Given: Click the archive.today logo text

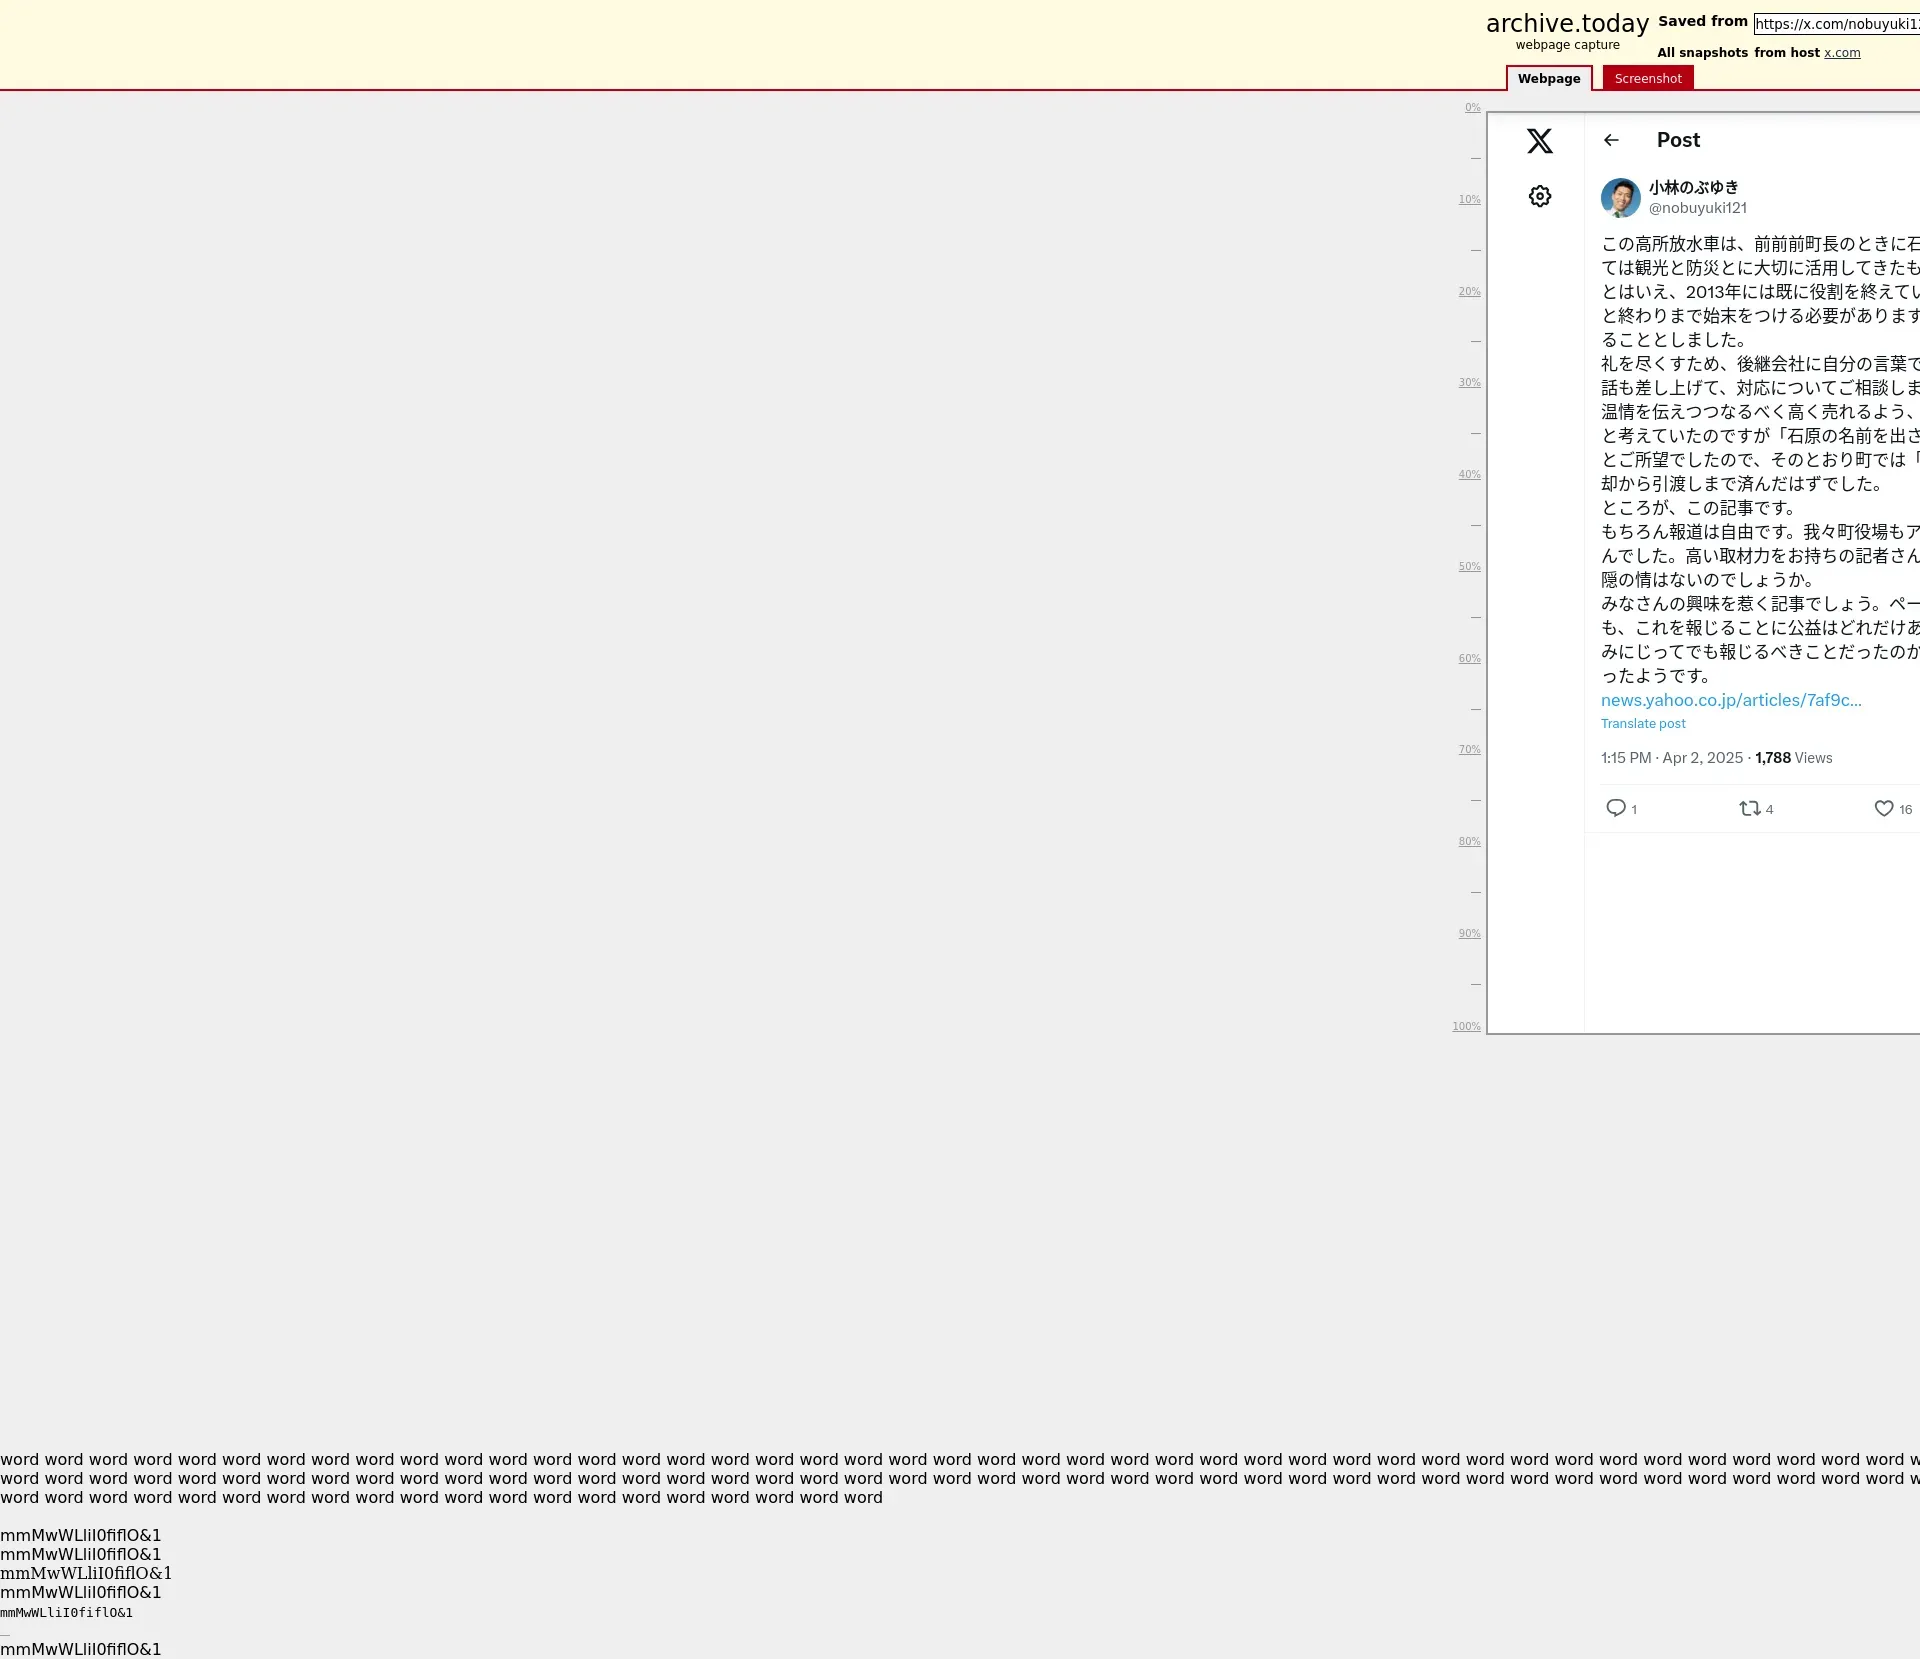Looking at the screenshot, I should [x=1566, y=24].
